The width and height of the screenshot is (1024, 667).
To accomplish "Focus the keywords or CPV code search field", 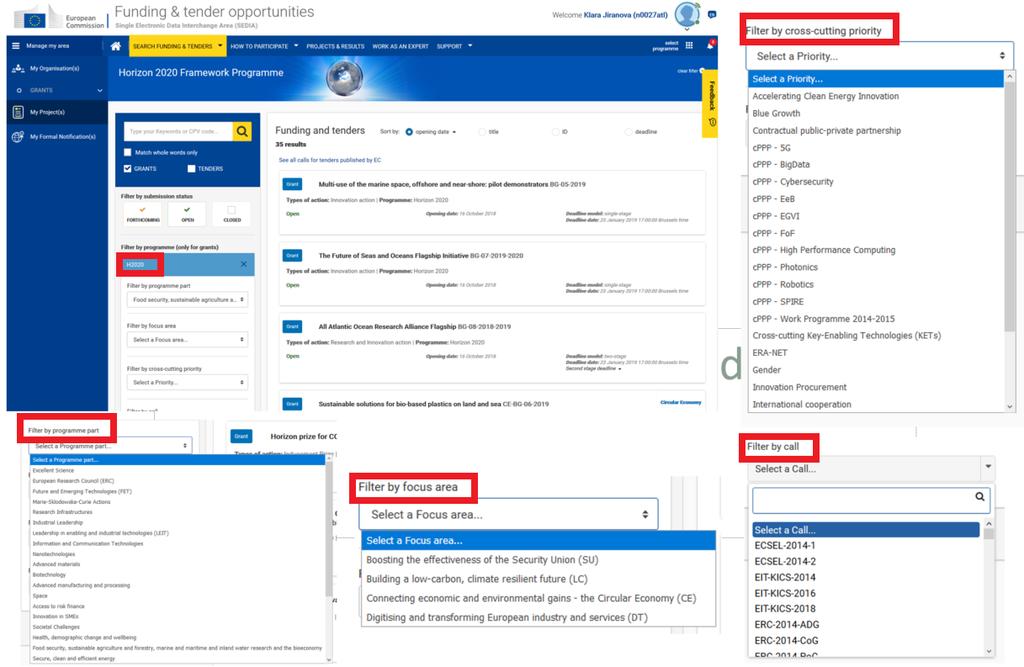I will click(178, 131).
